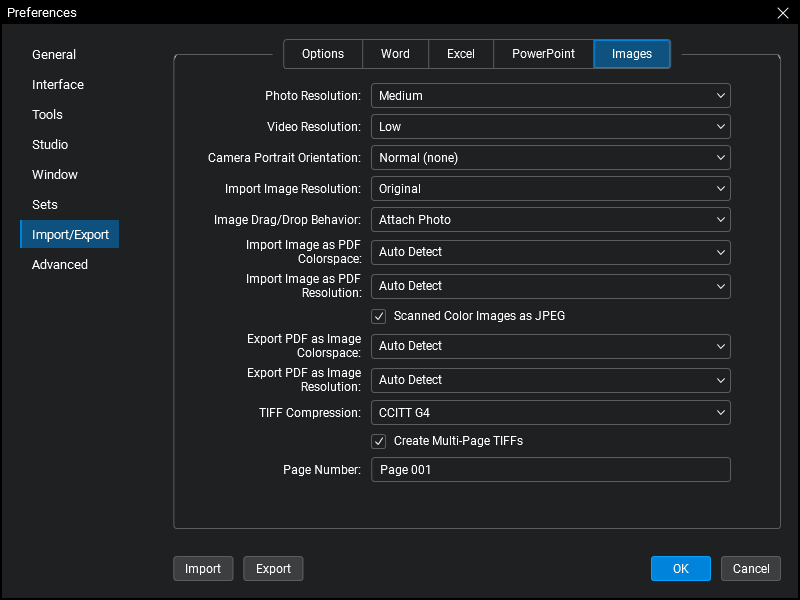
Task: Switch to the Excel tab
Action: 461,54
